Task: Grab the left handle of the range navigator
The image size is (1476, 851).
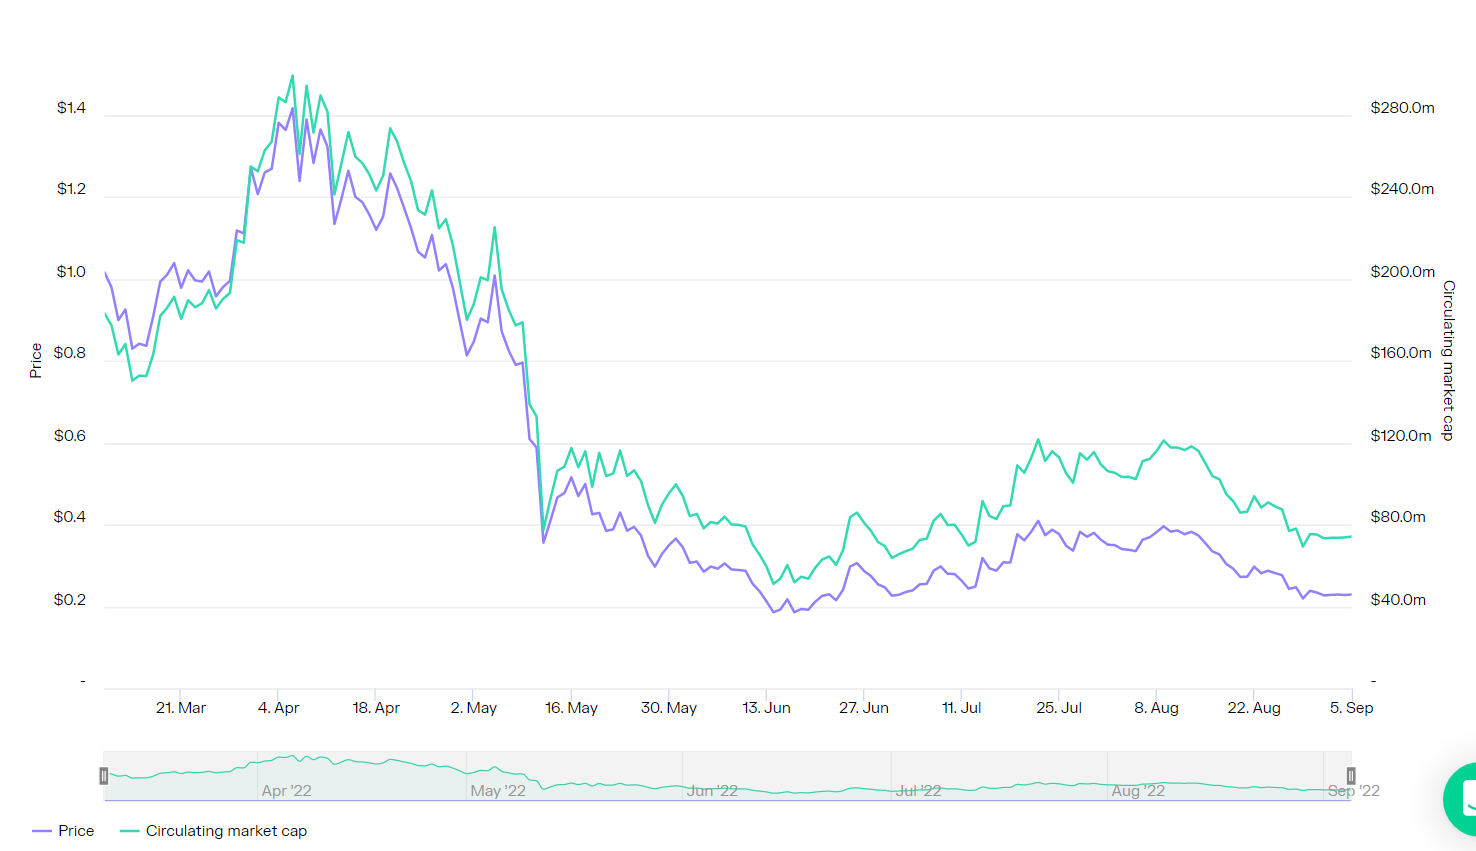Action: coord(103,776)
